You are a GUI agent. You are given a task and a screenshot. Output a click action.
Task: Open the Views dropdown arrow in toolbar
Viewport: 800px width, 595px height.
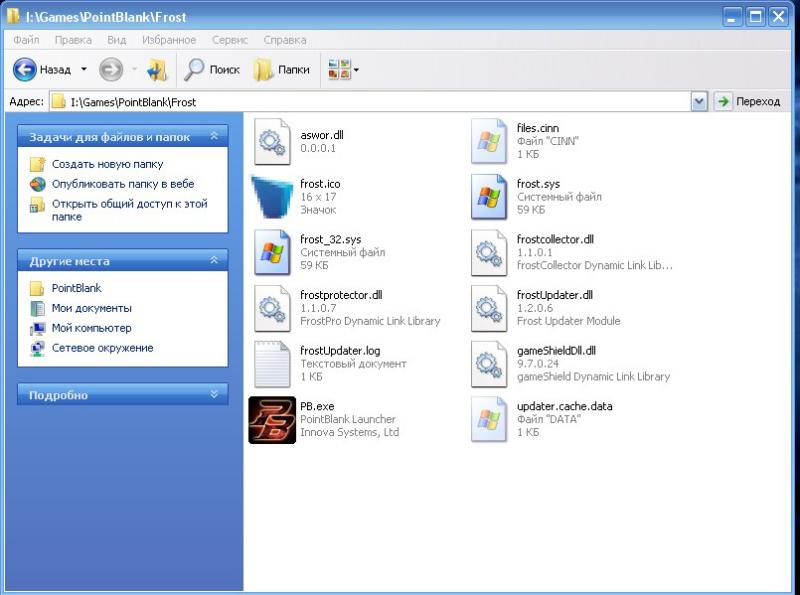tap(356, 70)
